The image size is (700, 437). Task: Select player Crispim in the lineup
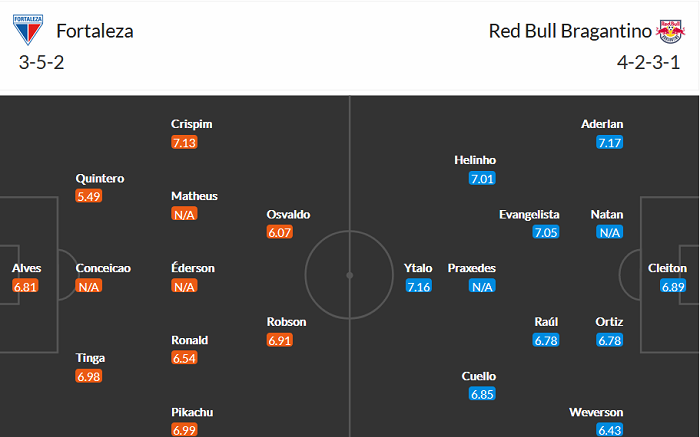pos(192,124)
